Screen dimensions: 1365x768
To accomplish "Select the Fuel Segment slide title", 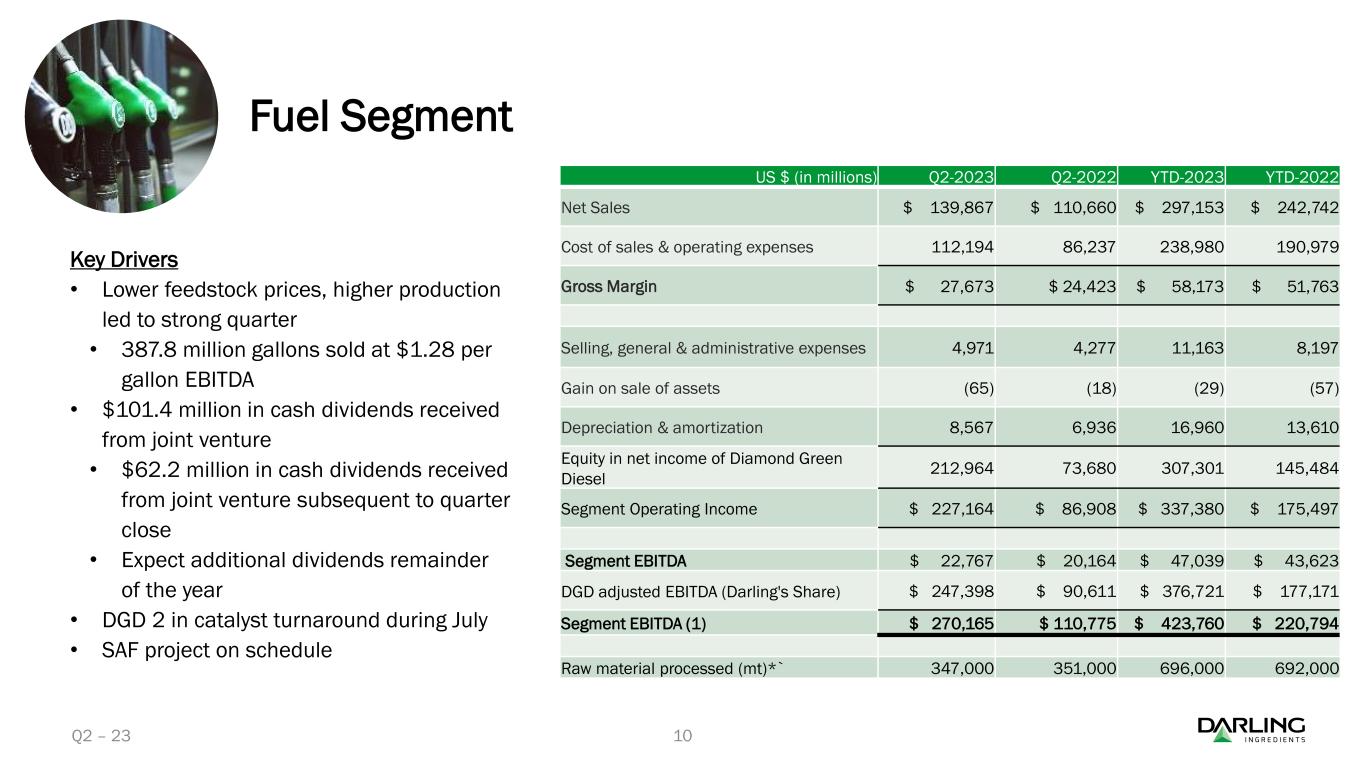I will point(380,117).
